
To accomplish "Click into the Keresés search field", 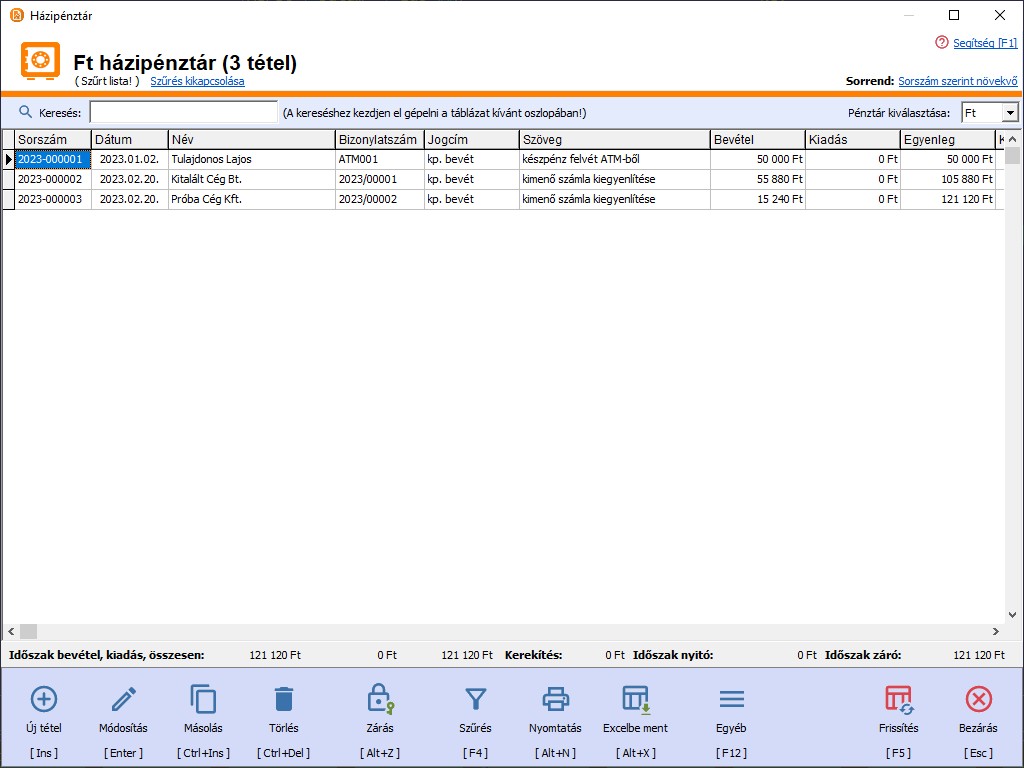I will tap(183, 112).
